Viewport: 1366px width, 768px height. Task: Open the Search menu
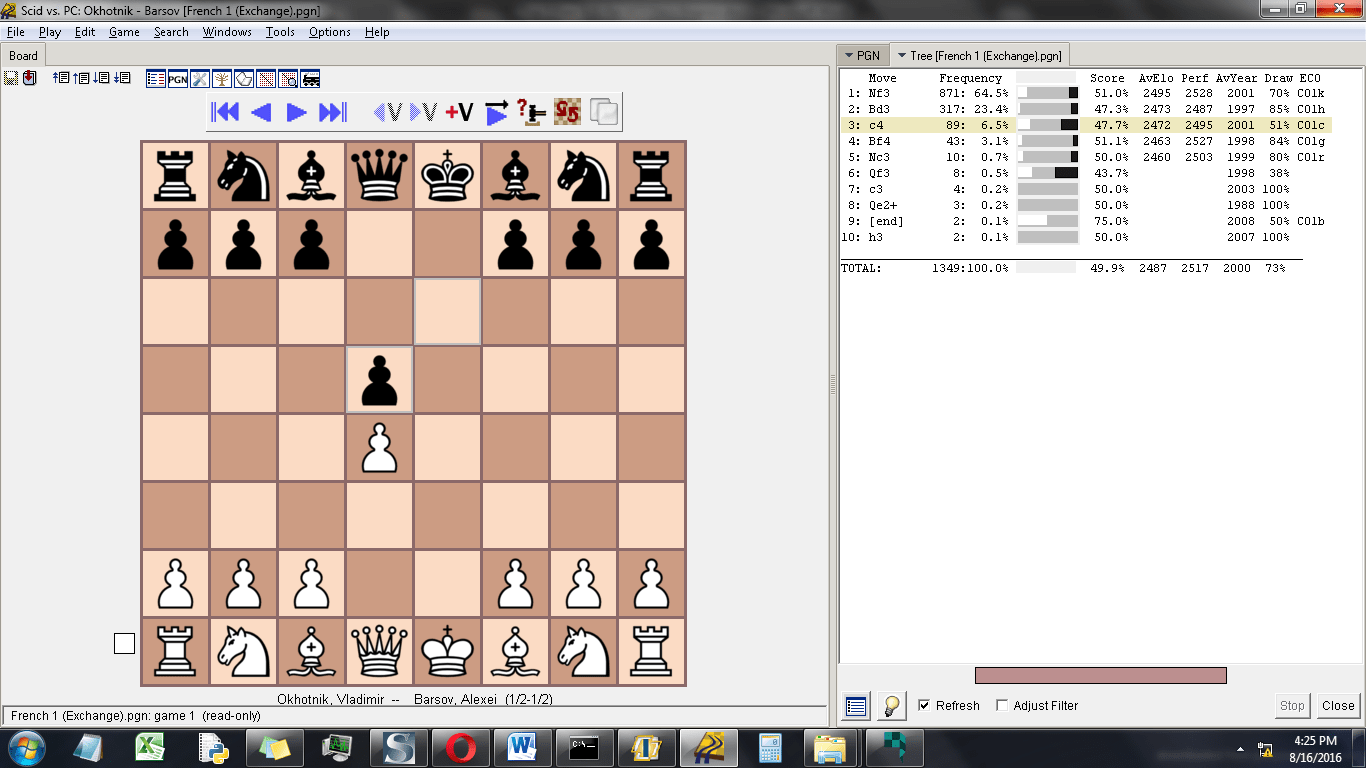tap(170, 31)
